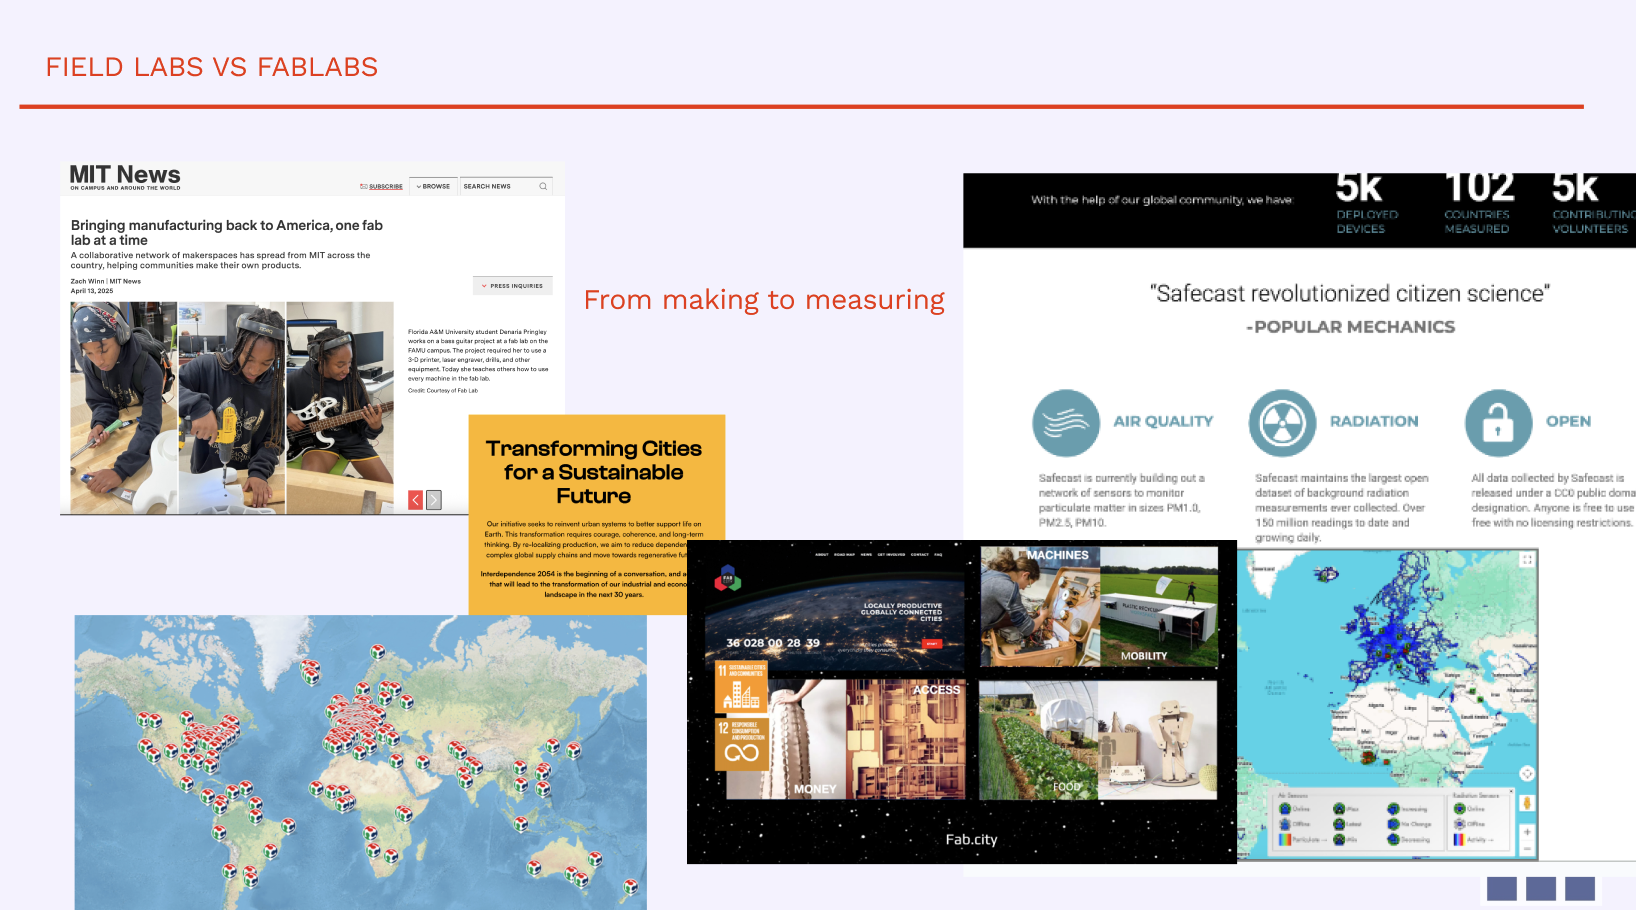Click the last blue square slide button
1636x910 pixels.
click(x=1580, y=889)
